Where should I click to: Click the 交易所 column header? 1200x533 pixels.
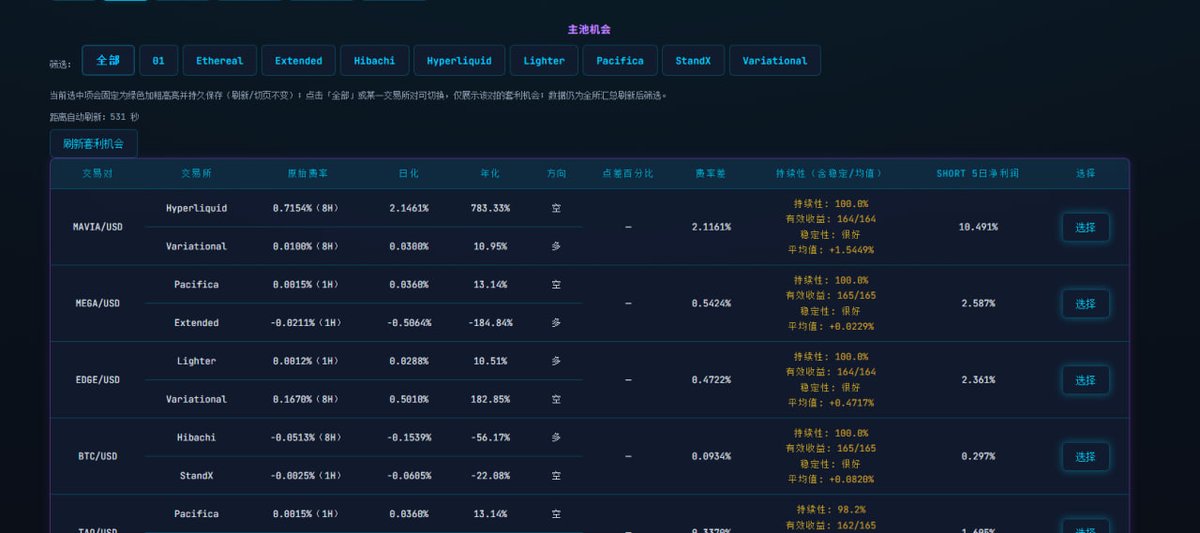[196, 173]
